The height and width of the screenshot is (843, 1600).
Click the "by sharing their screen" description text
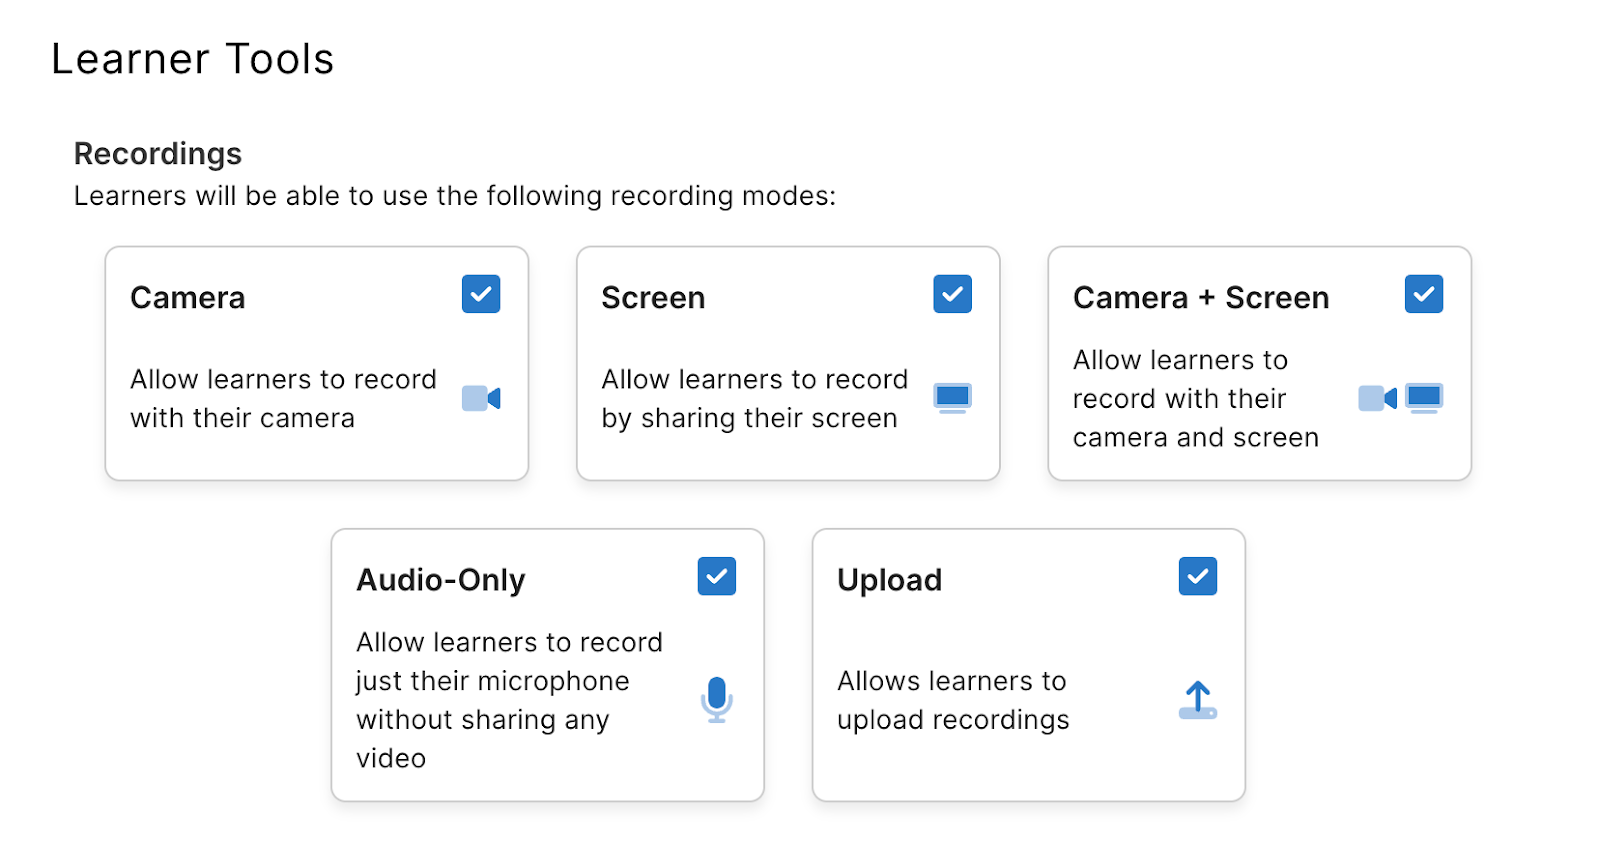coord(749,418)
